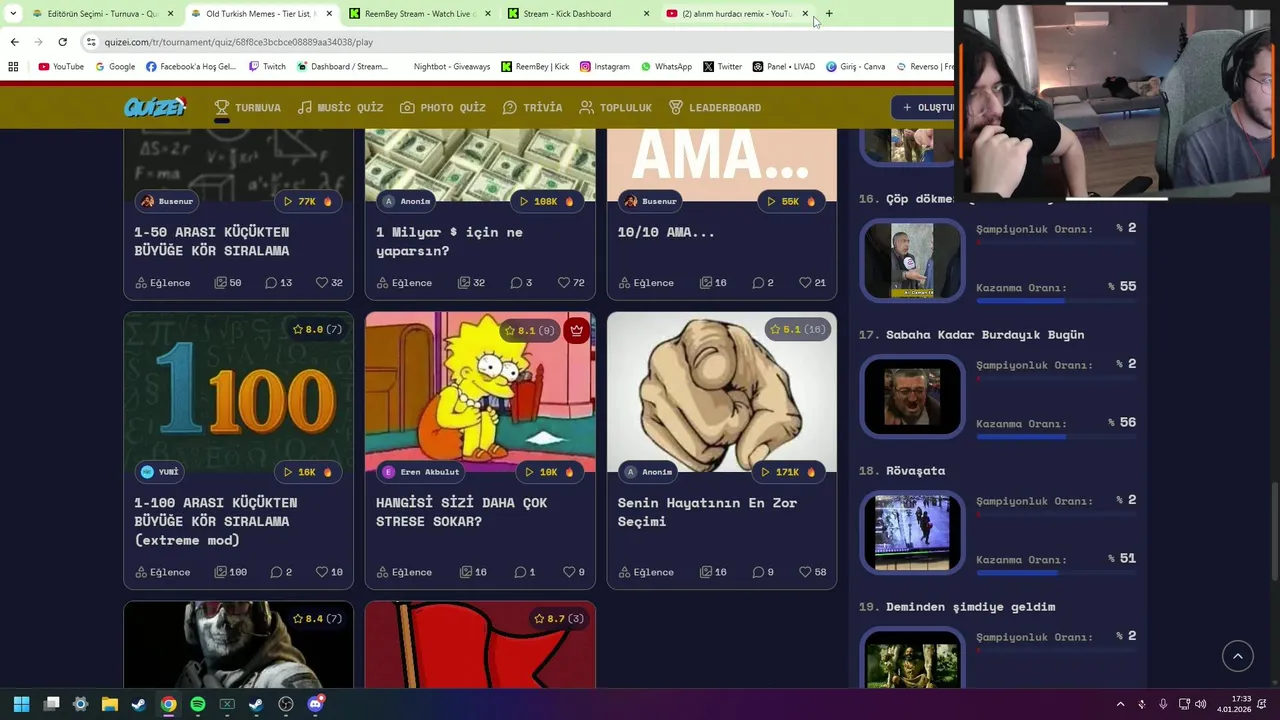Show hidden system tray icons
The width and height of the screenshot is (1280, 720).
tap(1120, 704)
